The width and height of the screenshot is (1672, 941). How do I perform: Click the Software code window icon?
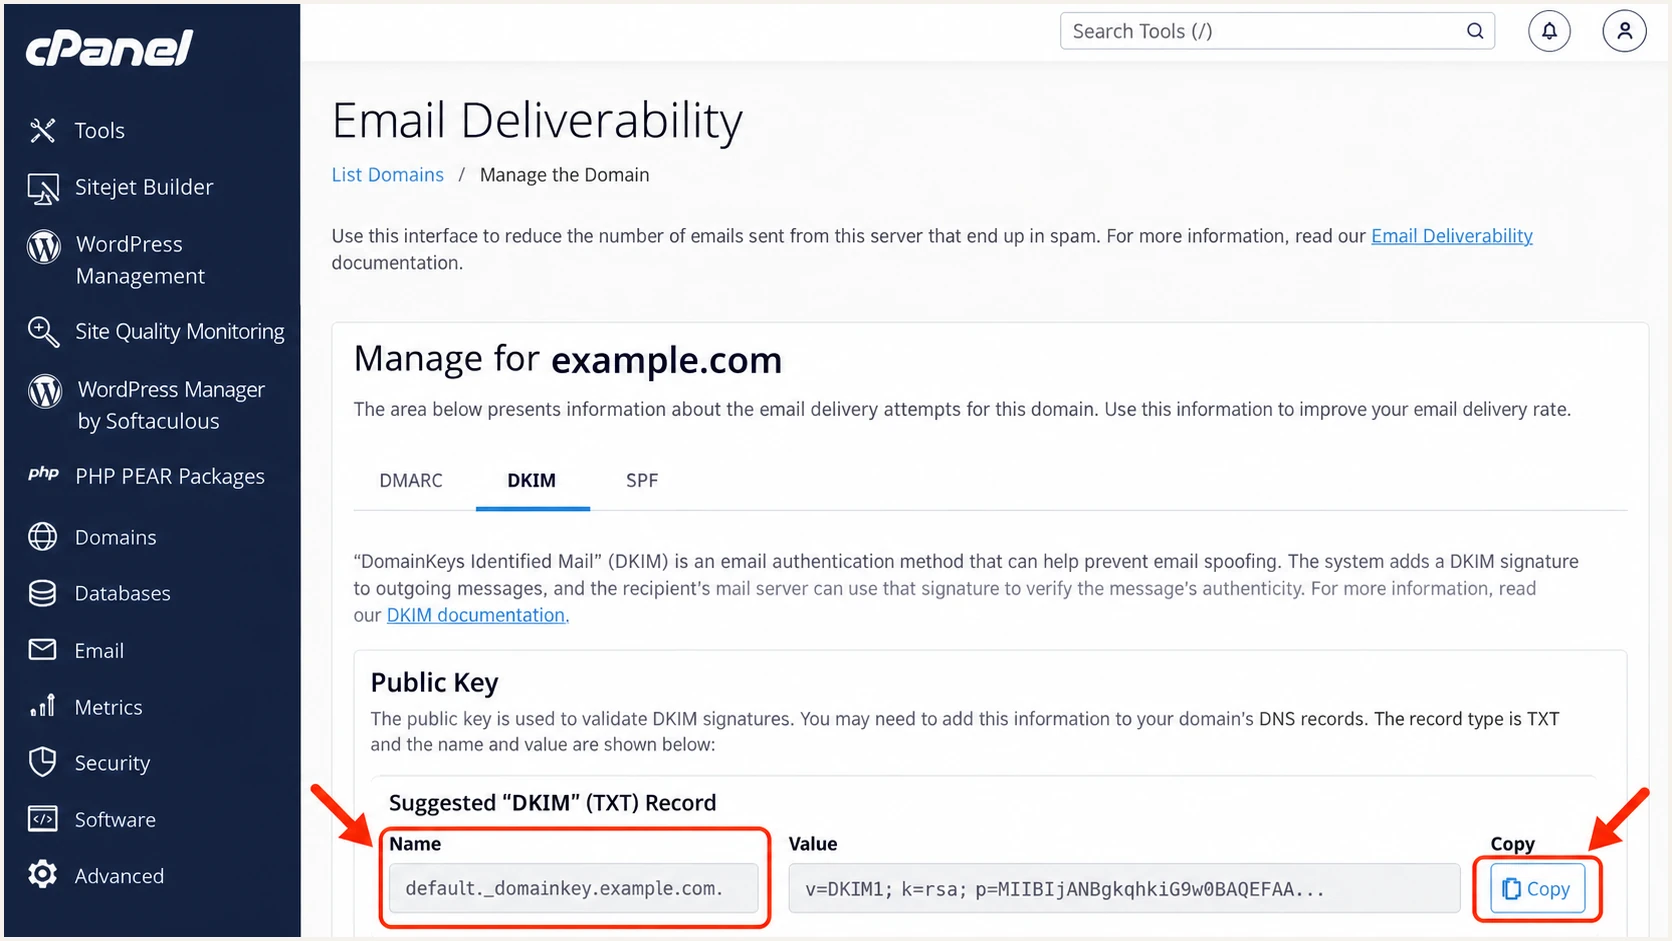[x=42, y=819]
